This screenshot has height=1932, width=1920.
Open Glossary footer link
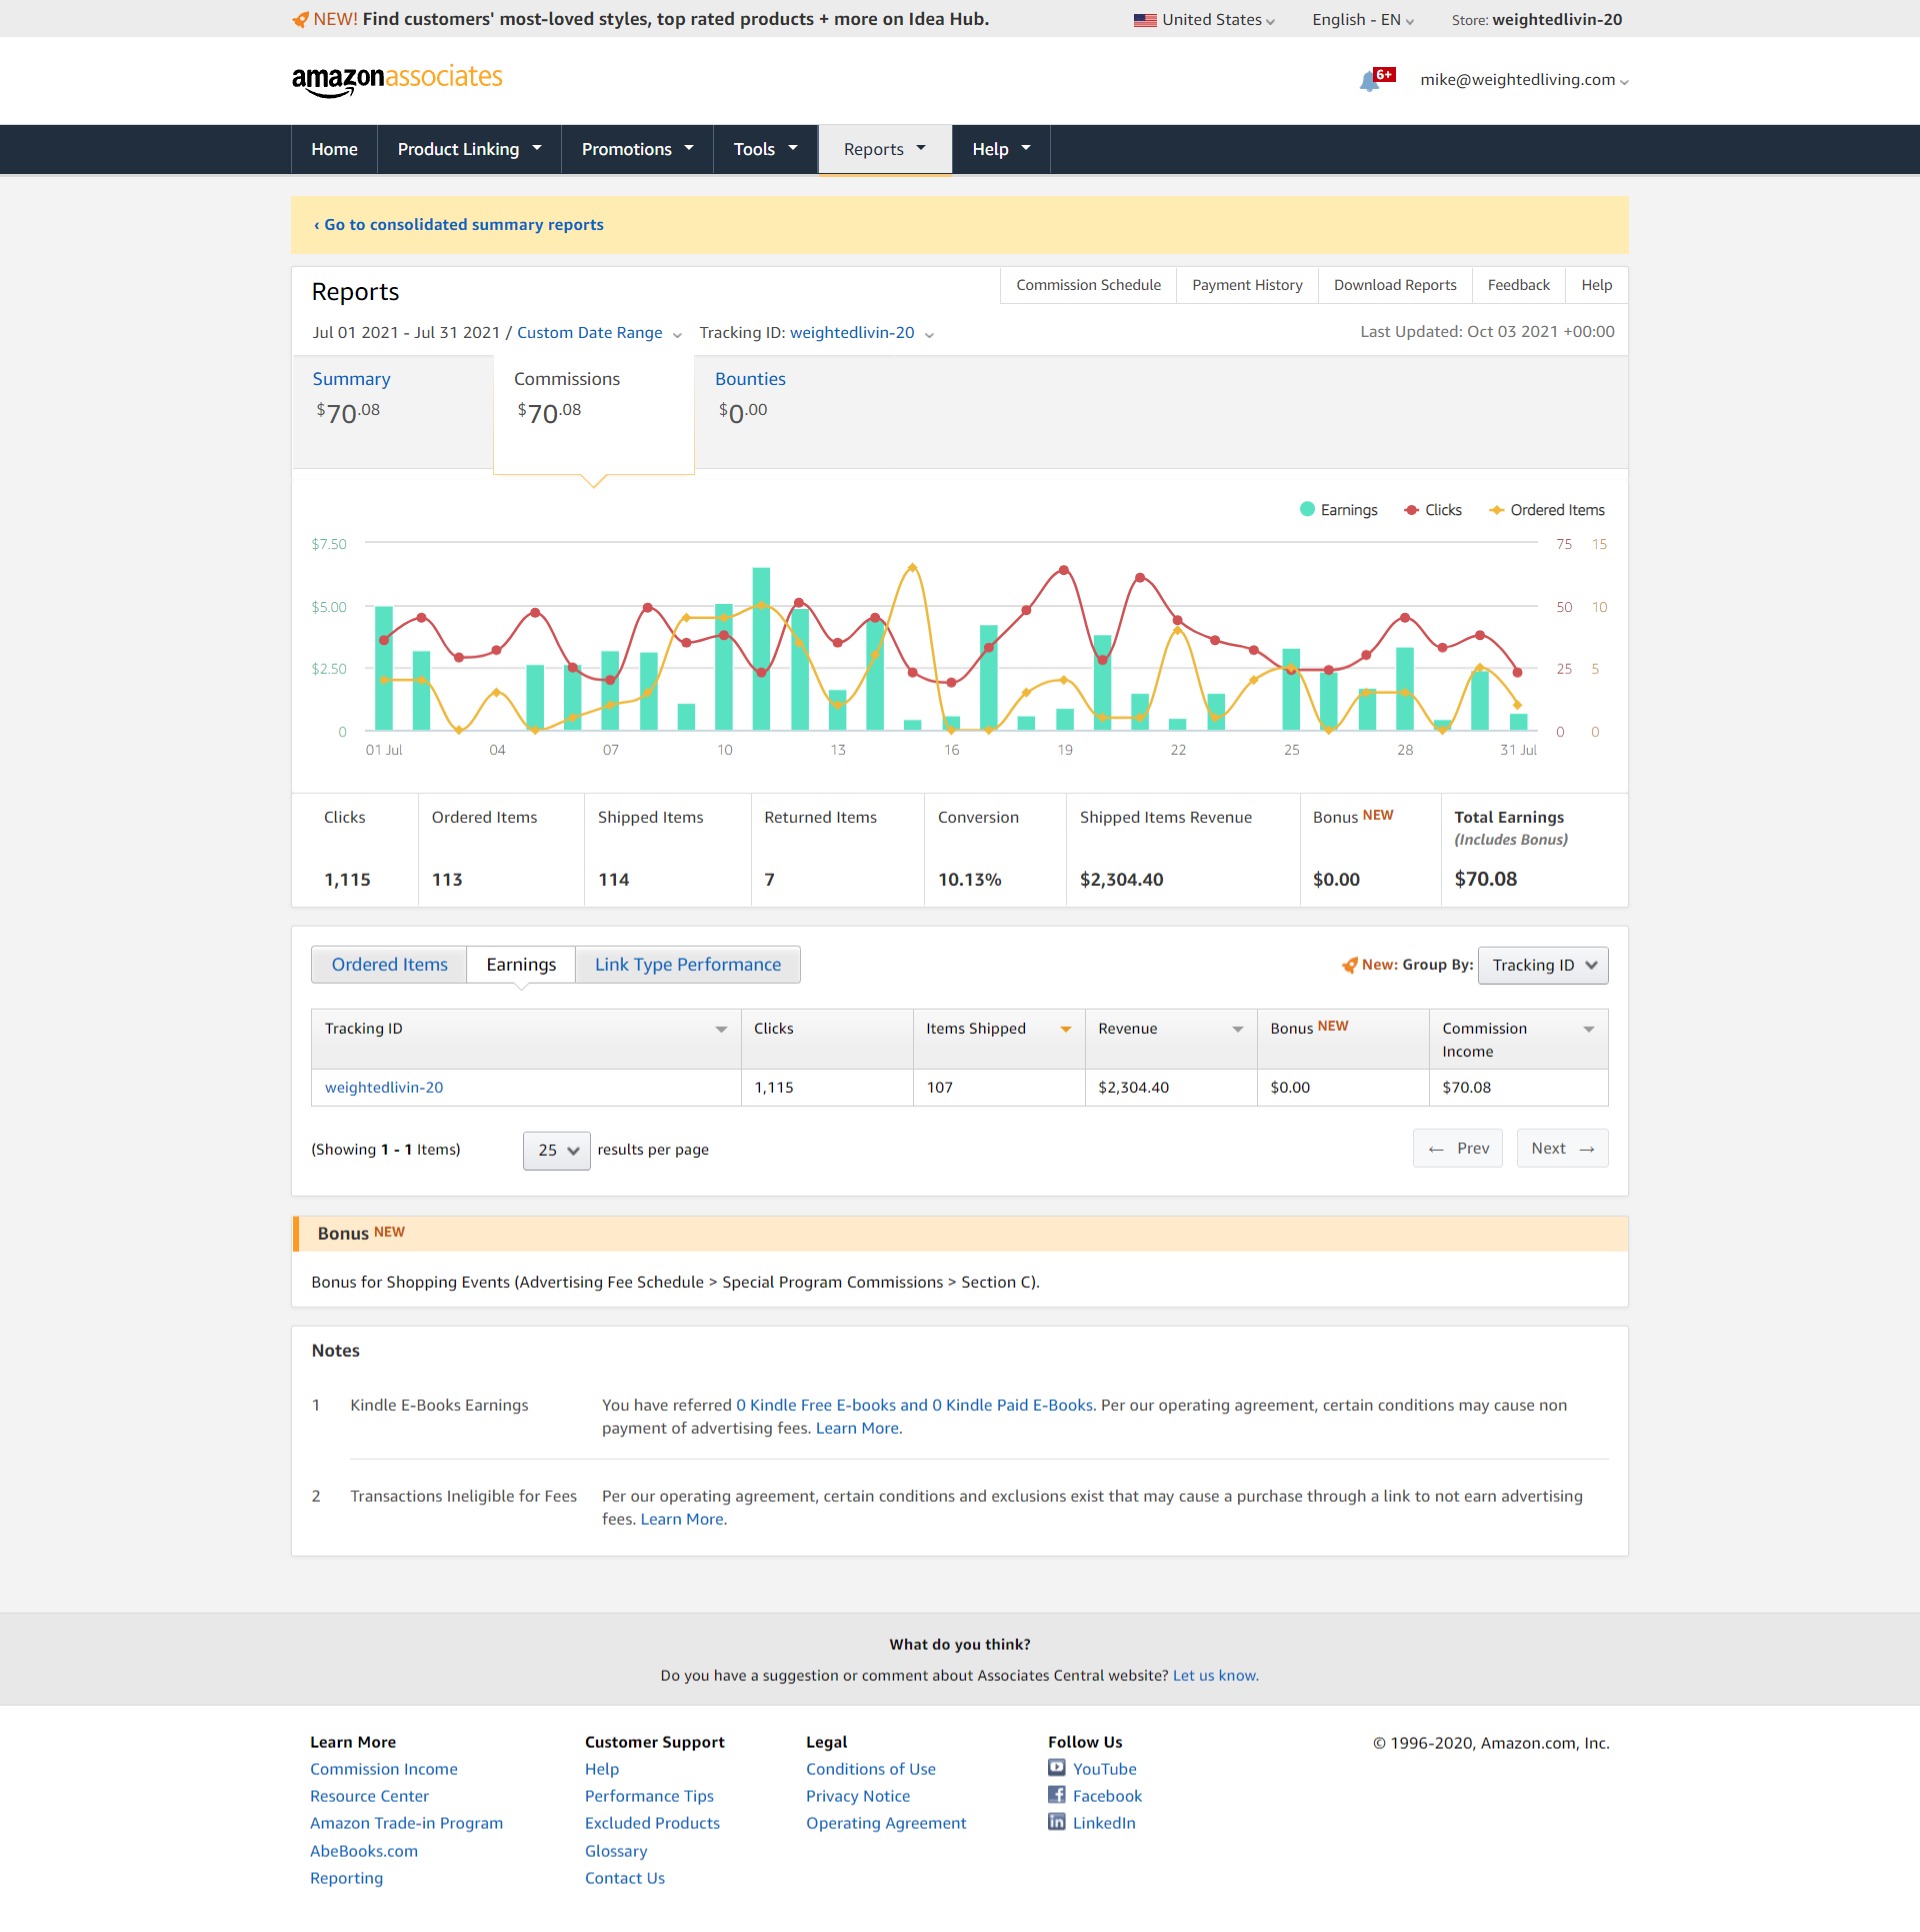[616, 1851]
